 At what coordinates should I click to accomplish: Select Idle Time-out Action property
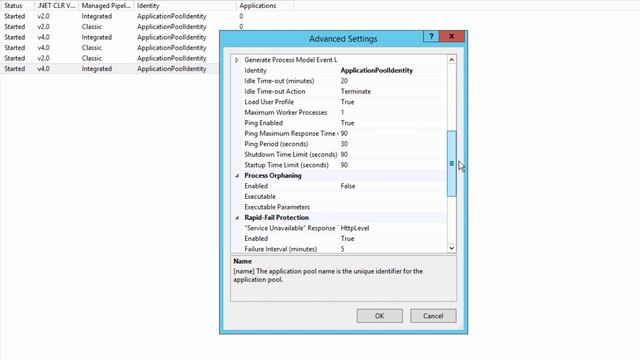tap(275, 91)
